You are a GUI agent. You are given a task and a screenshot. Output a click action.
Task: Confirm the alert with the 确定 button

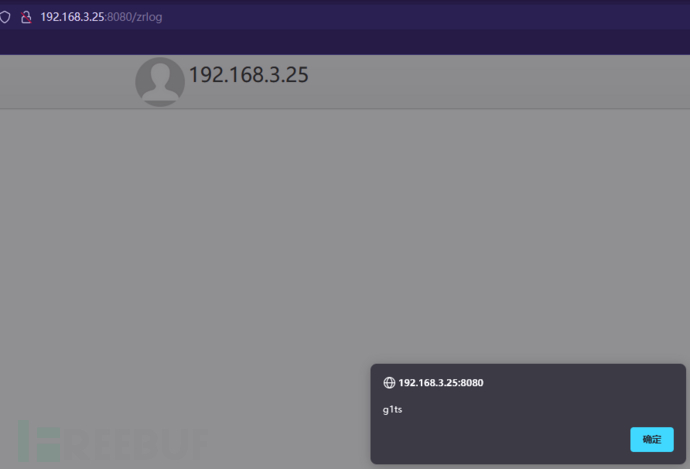(x=652, y=439)
